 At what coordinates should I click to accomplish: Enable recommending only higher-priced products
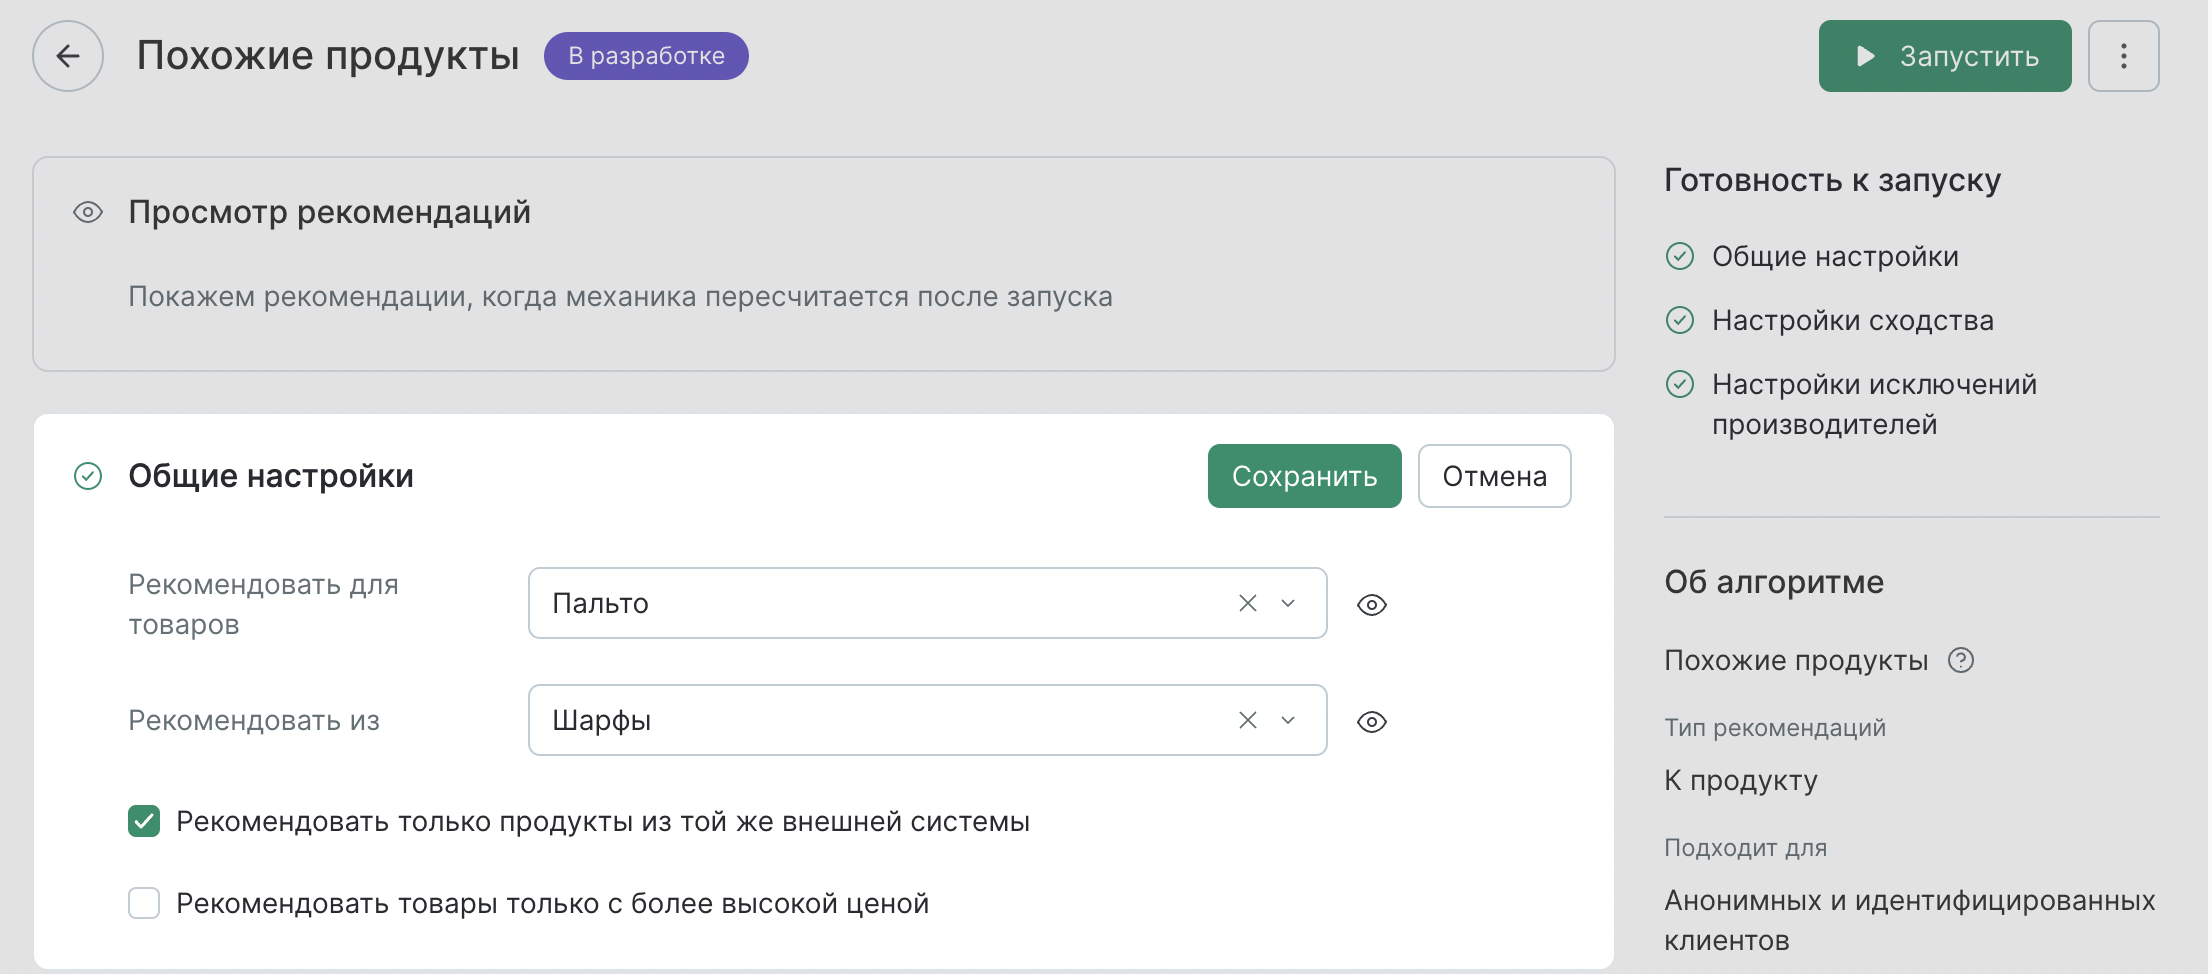point(144,903)
